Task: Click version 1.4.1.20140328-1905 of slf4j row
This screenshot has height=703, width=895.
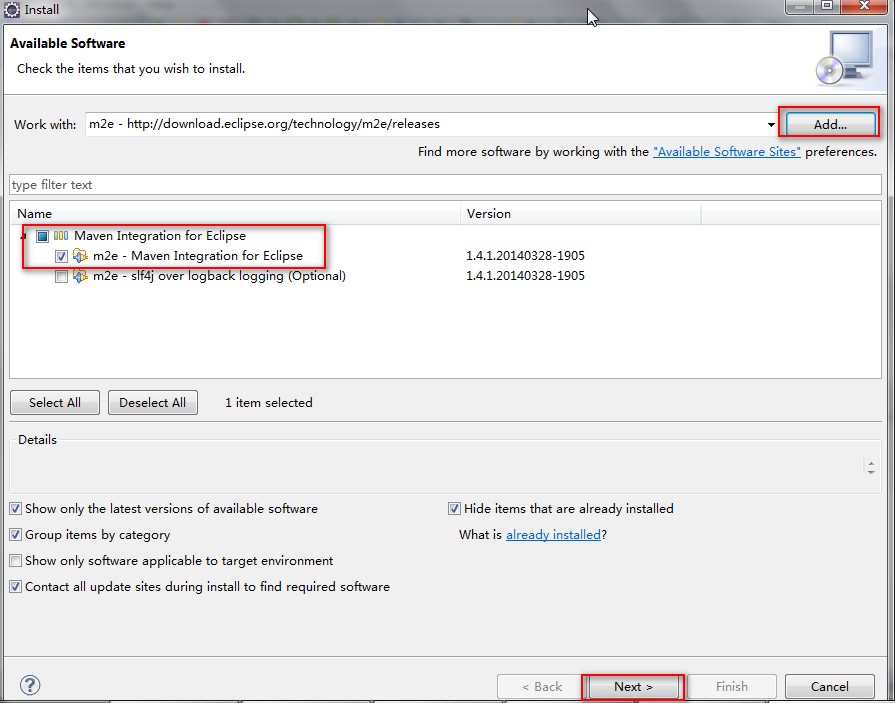Action: 525,276
